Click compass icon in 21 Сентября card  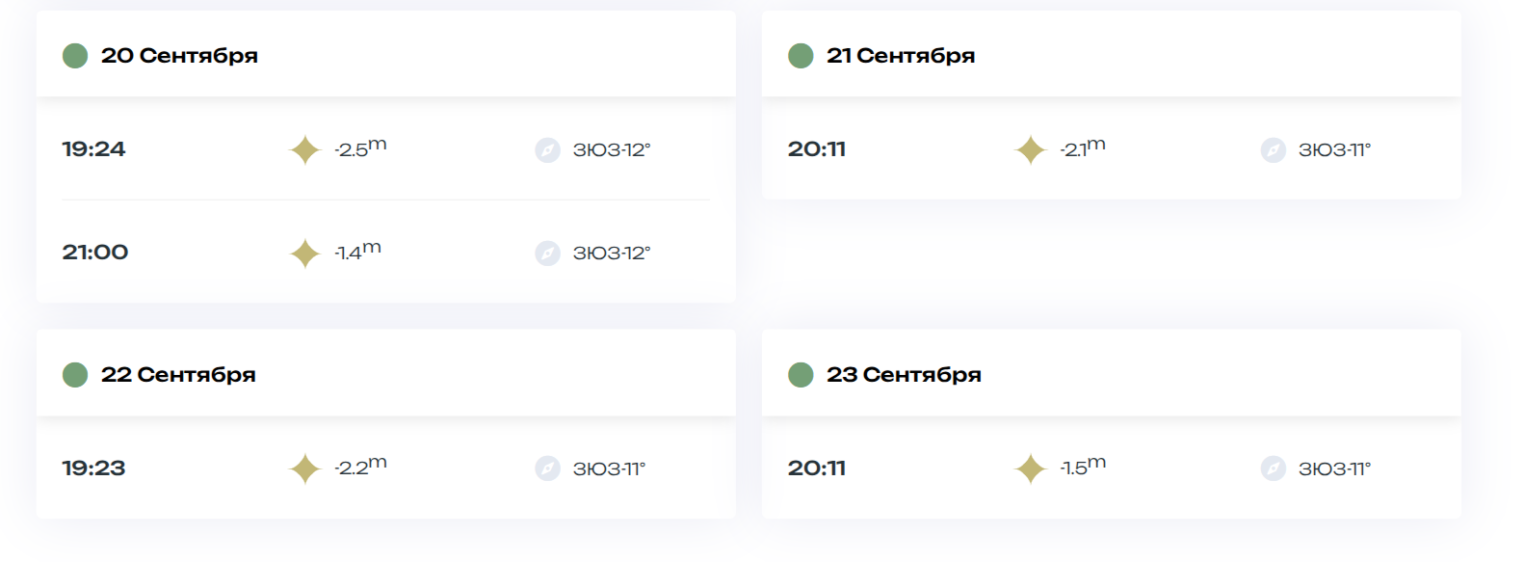click(1272, 150)
